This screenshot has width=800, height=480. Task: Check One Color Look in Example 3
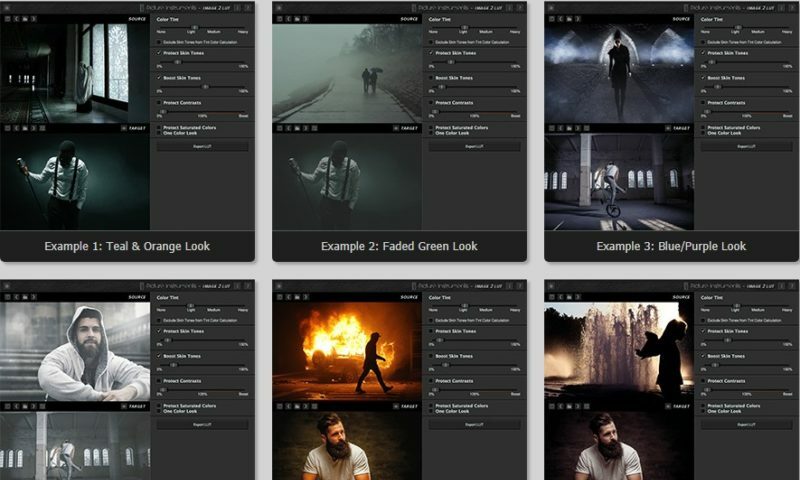point(703,133)
